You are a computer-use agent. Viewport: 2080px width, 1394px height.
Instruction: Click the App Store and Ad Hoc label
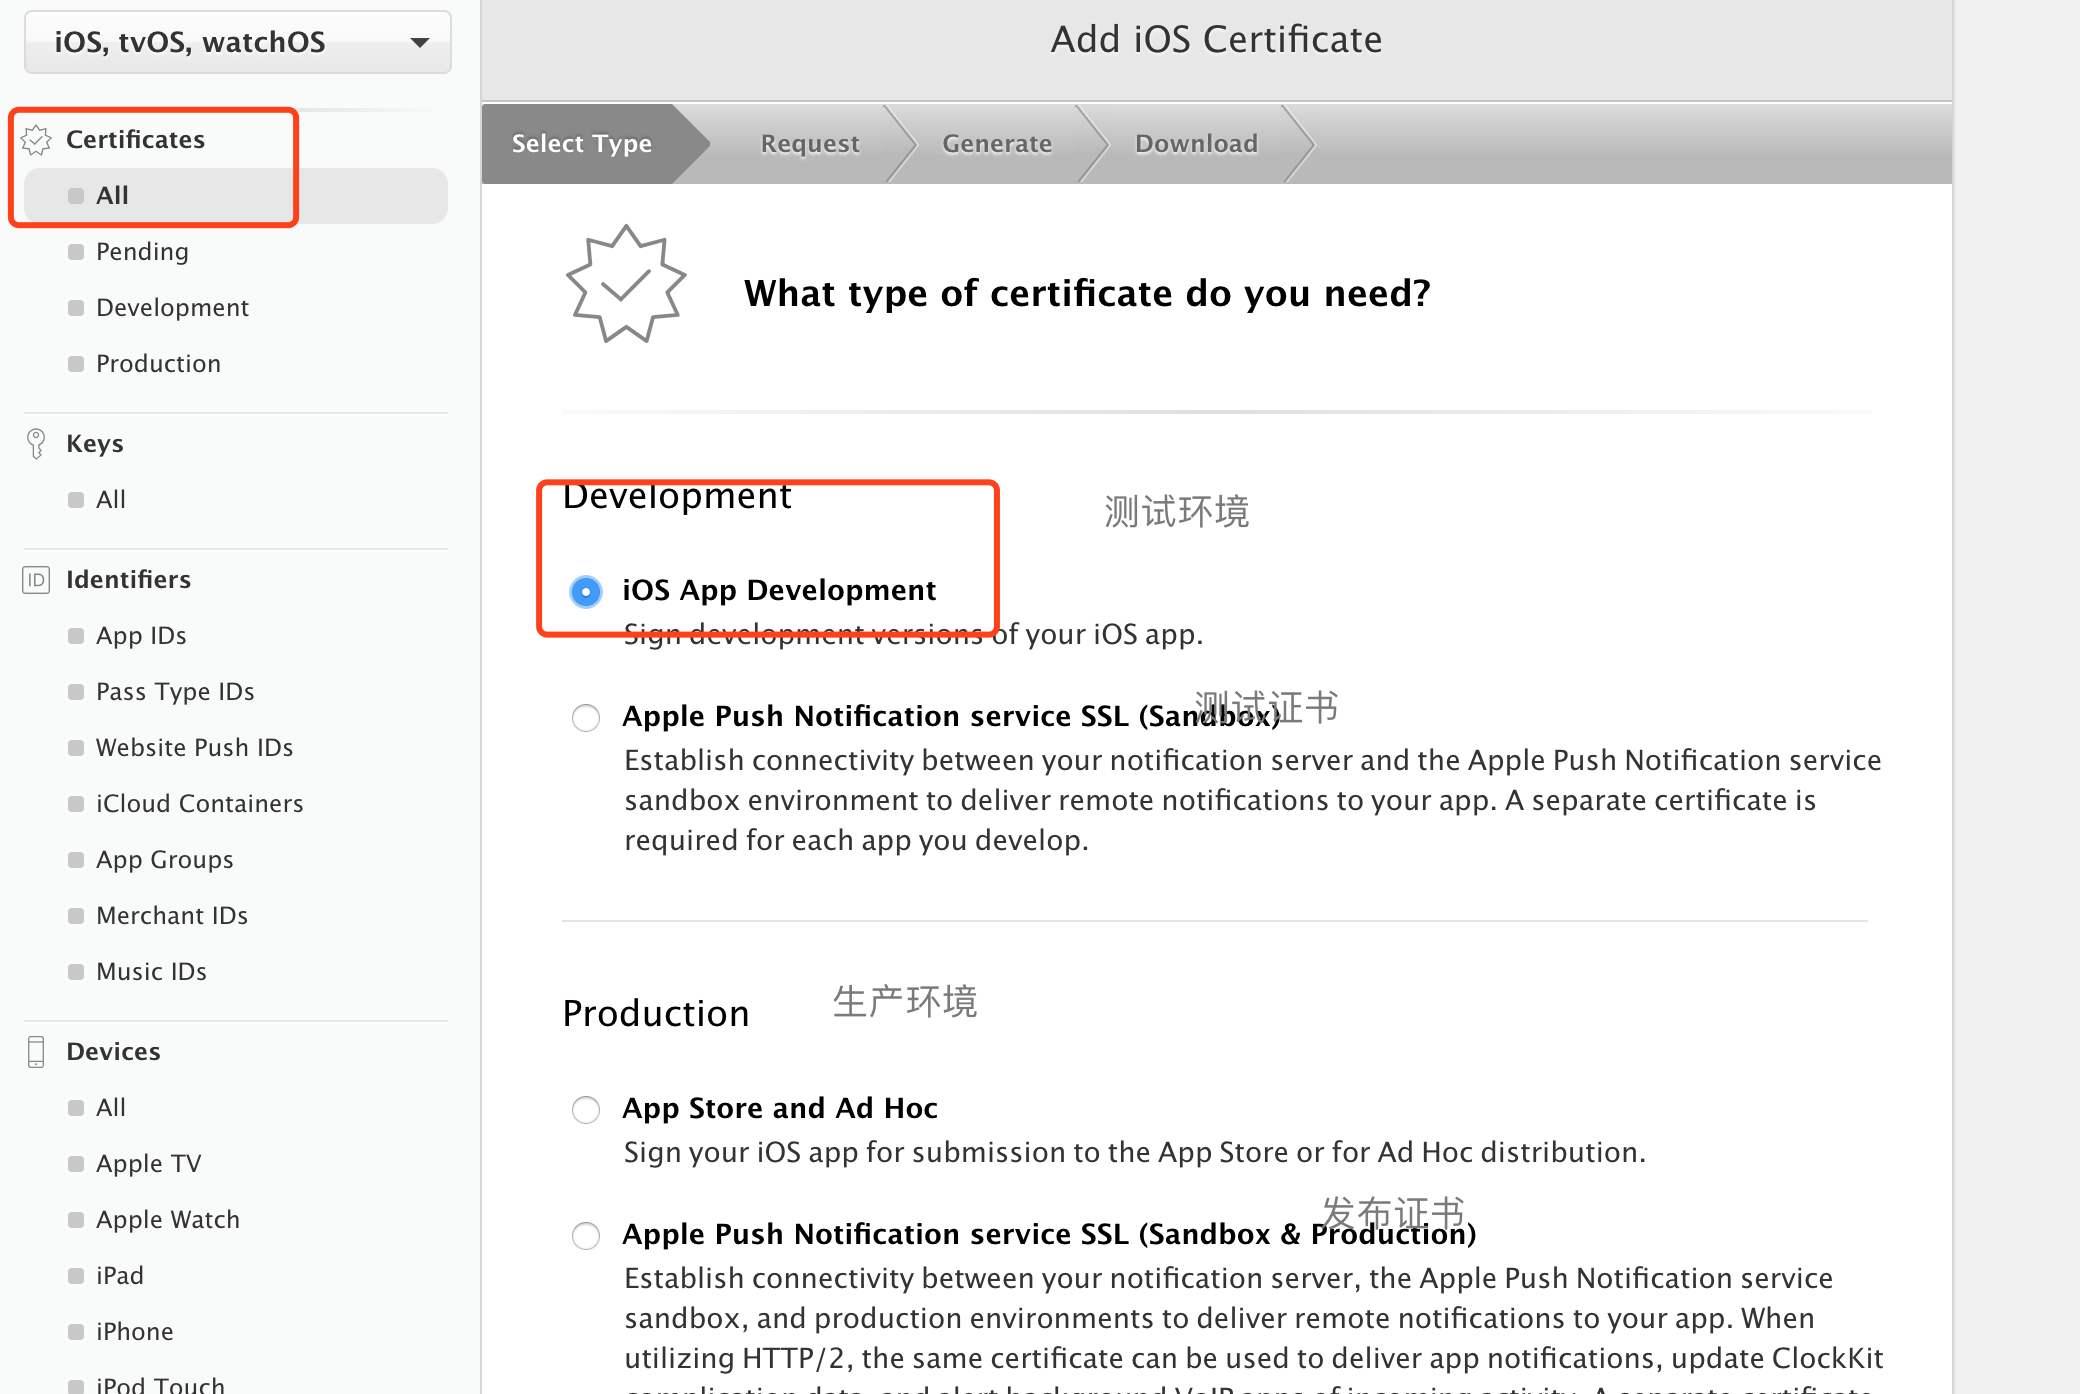pyautogui.click(x=780, y=1108)
